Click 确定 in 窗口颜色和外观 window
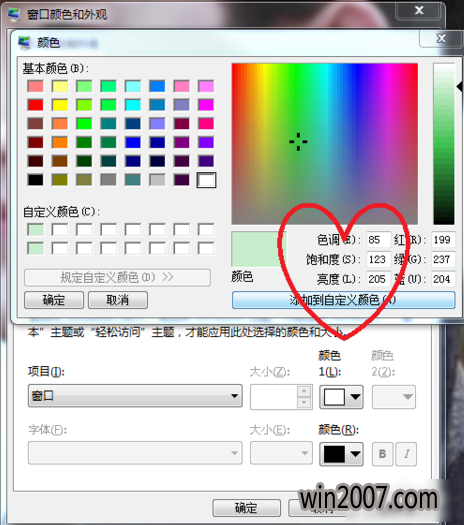The image size is (464, 525). click(x=246, y=508)
